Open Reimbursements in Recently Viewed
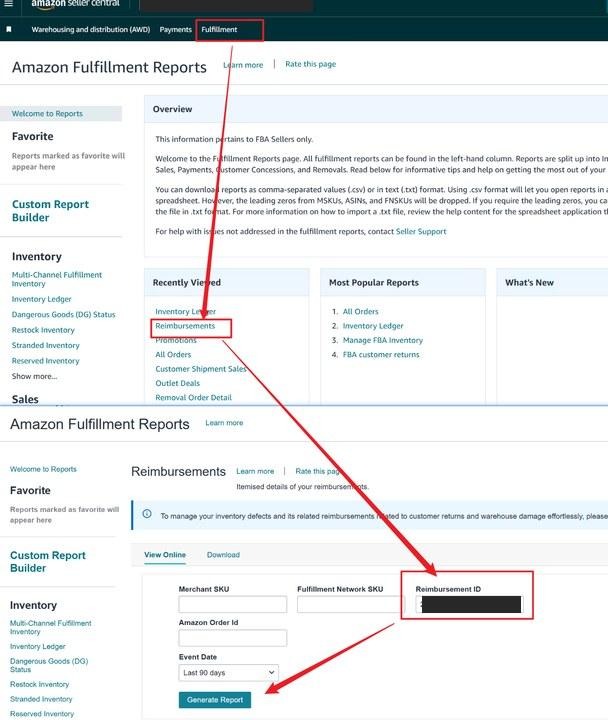The height and width of the screenshot is (720, 608). [x=185, y=326]
